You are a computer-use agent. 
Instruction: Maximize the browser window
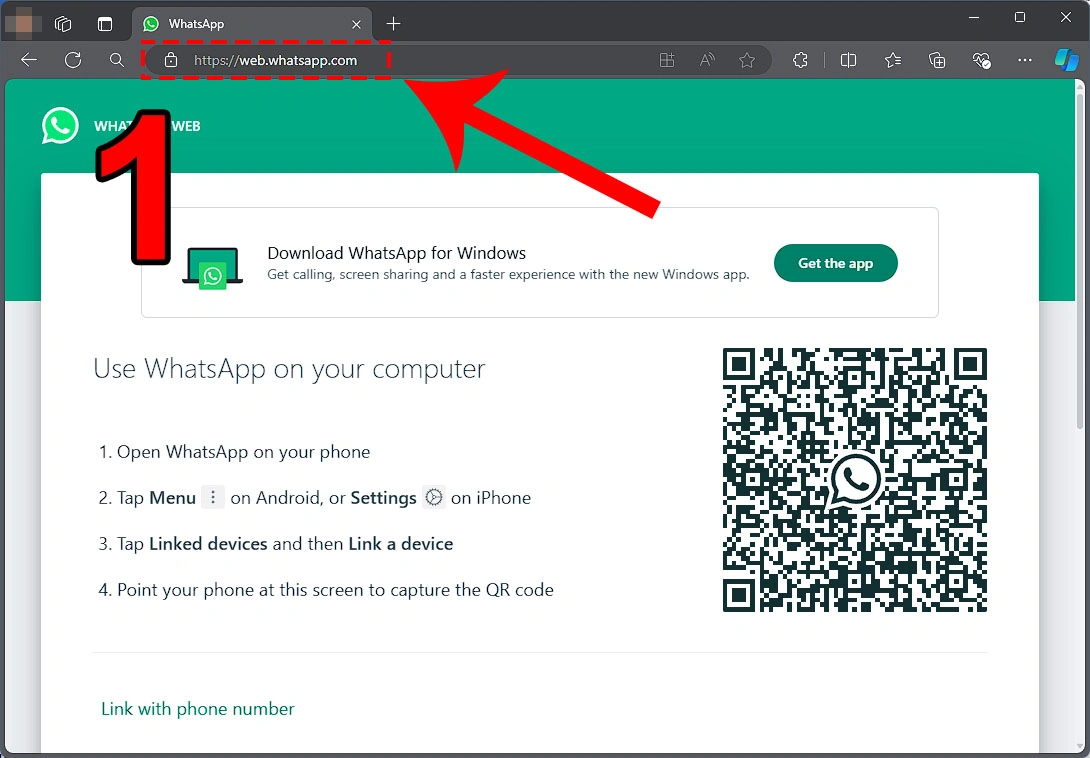[1020, 18]
